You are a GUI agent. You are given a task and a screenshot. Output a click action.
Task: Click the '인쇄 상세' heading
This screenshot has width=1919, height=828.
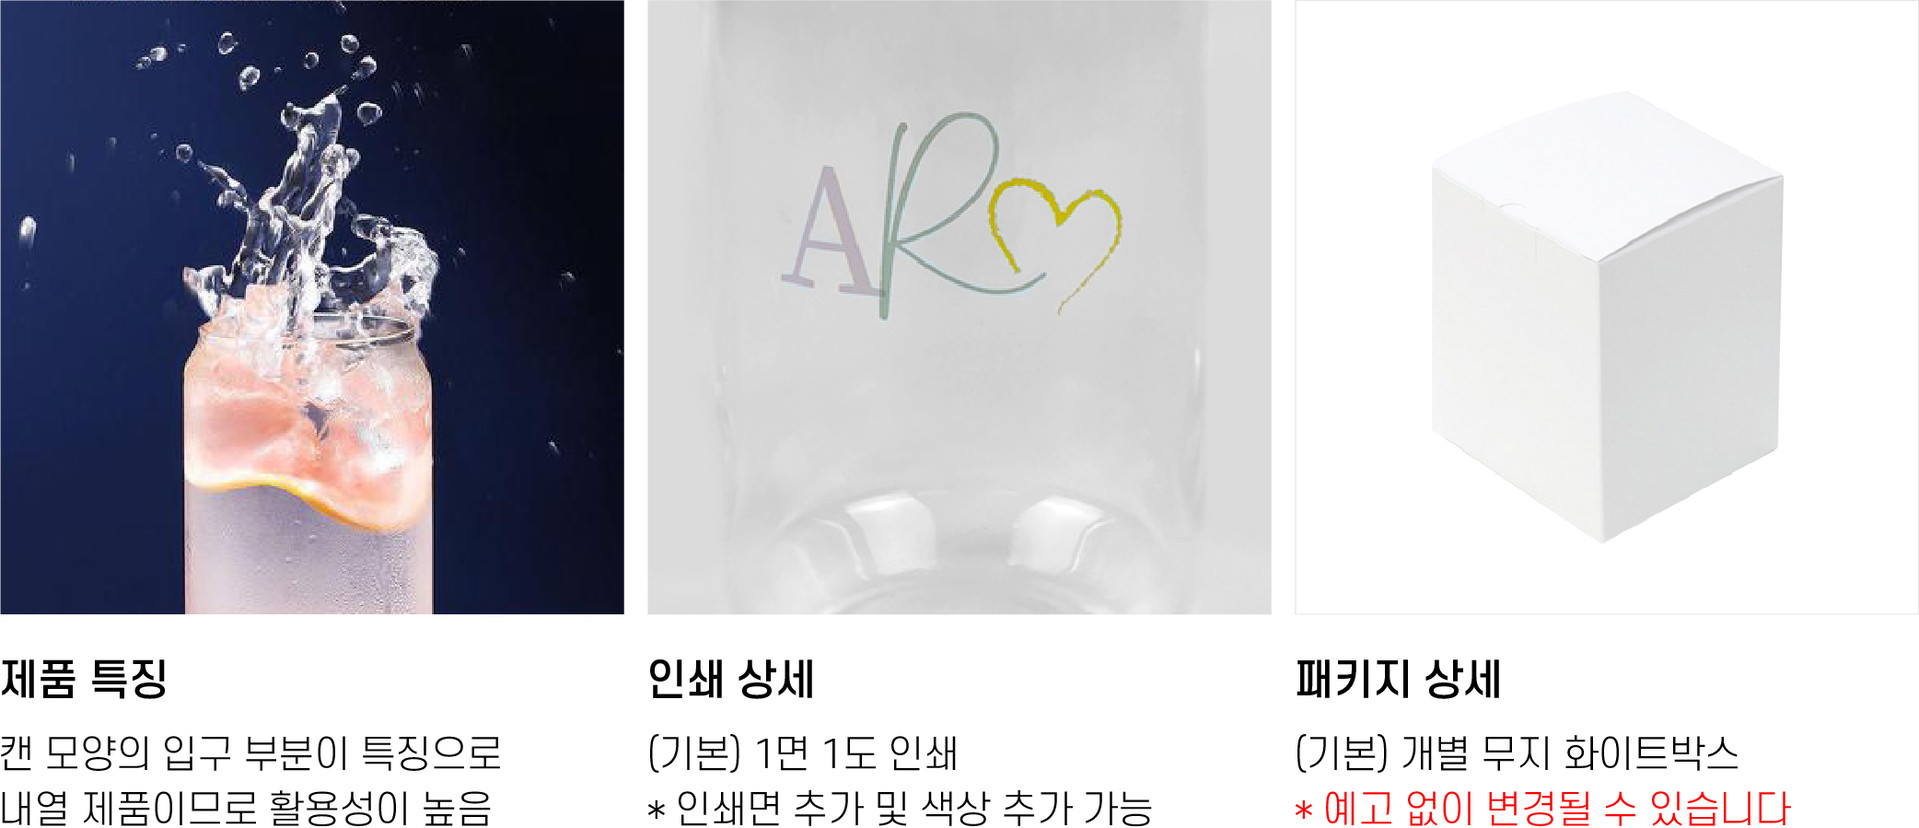[x=731, y=679]
